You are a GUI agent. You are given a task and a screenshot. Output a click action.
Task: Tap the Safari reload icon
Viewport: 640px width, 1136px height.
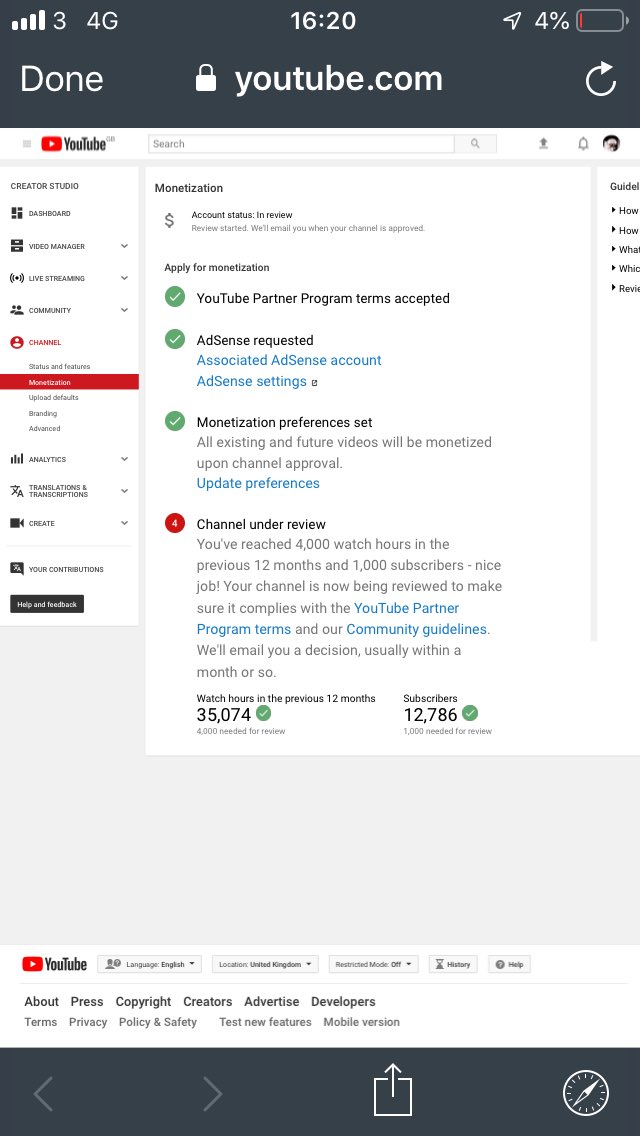click(x=601, y=79)
